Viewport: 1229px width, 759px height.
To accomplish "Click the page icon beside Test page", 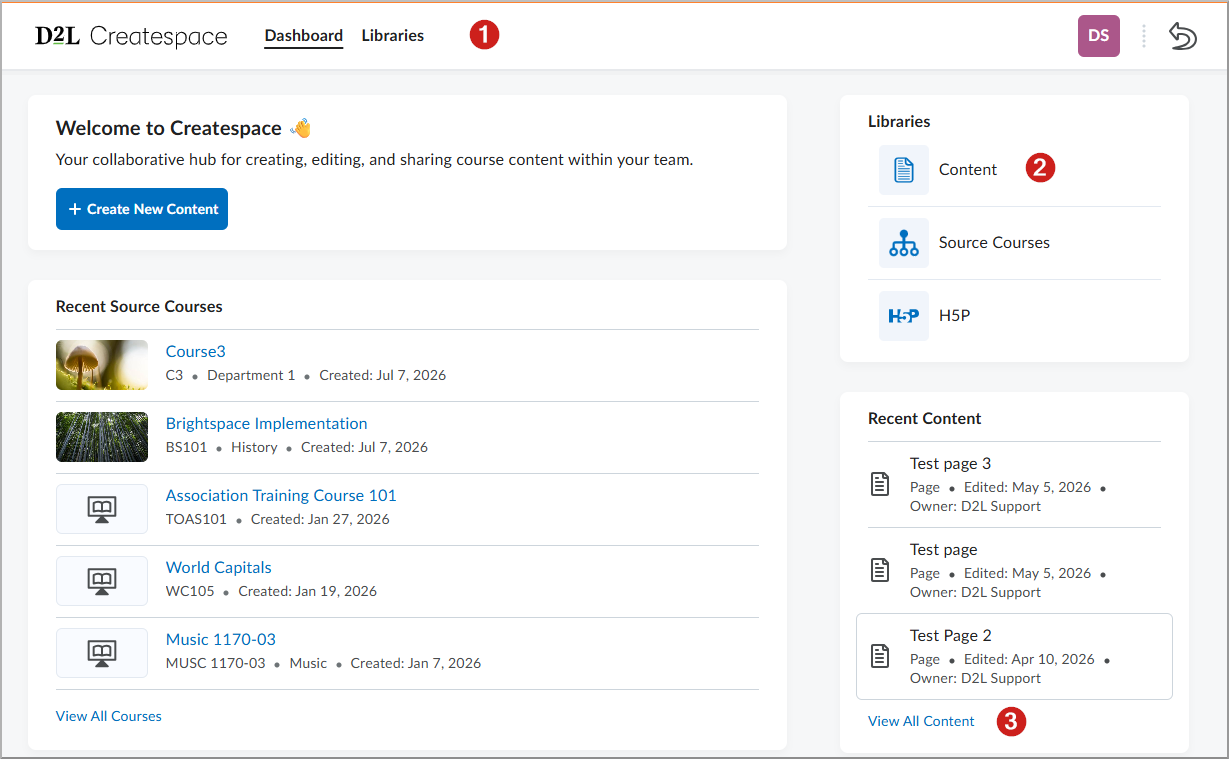I will click(x=880, y=571).
